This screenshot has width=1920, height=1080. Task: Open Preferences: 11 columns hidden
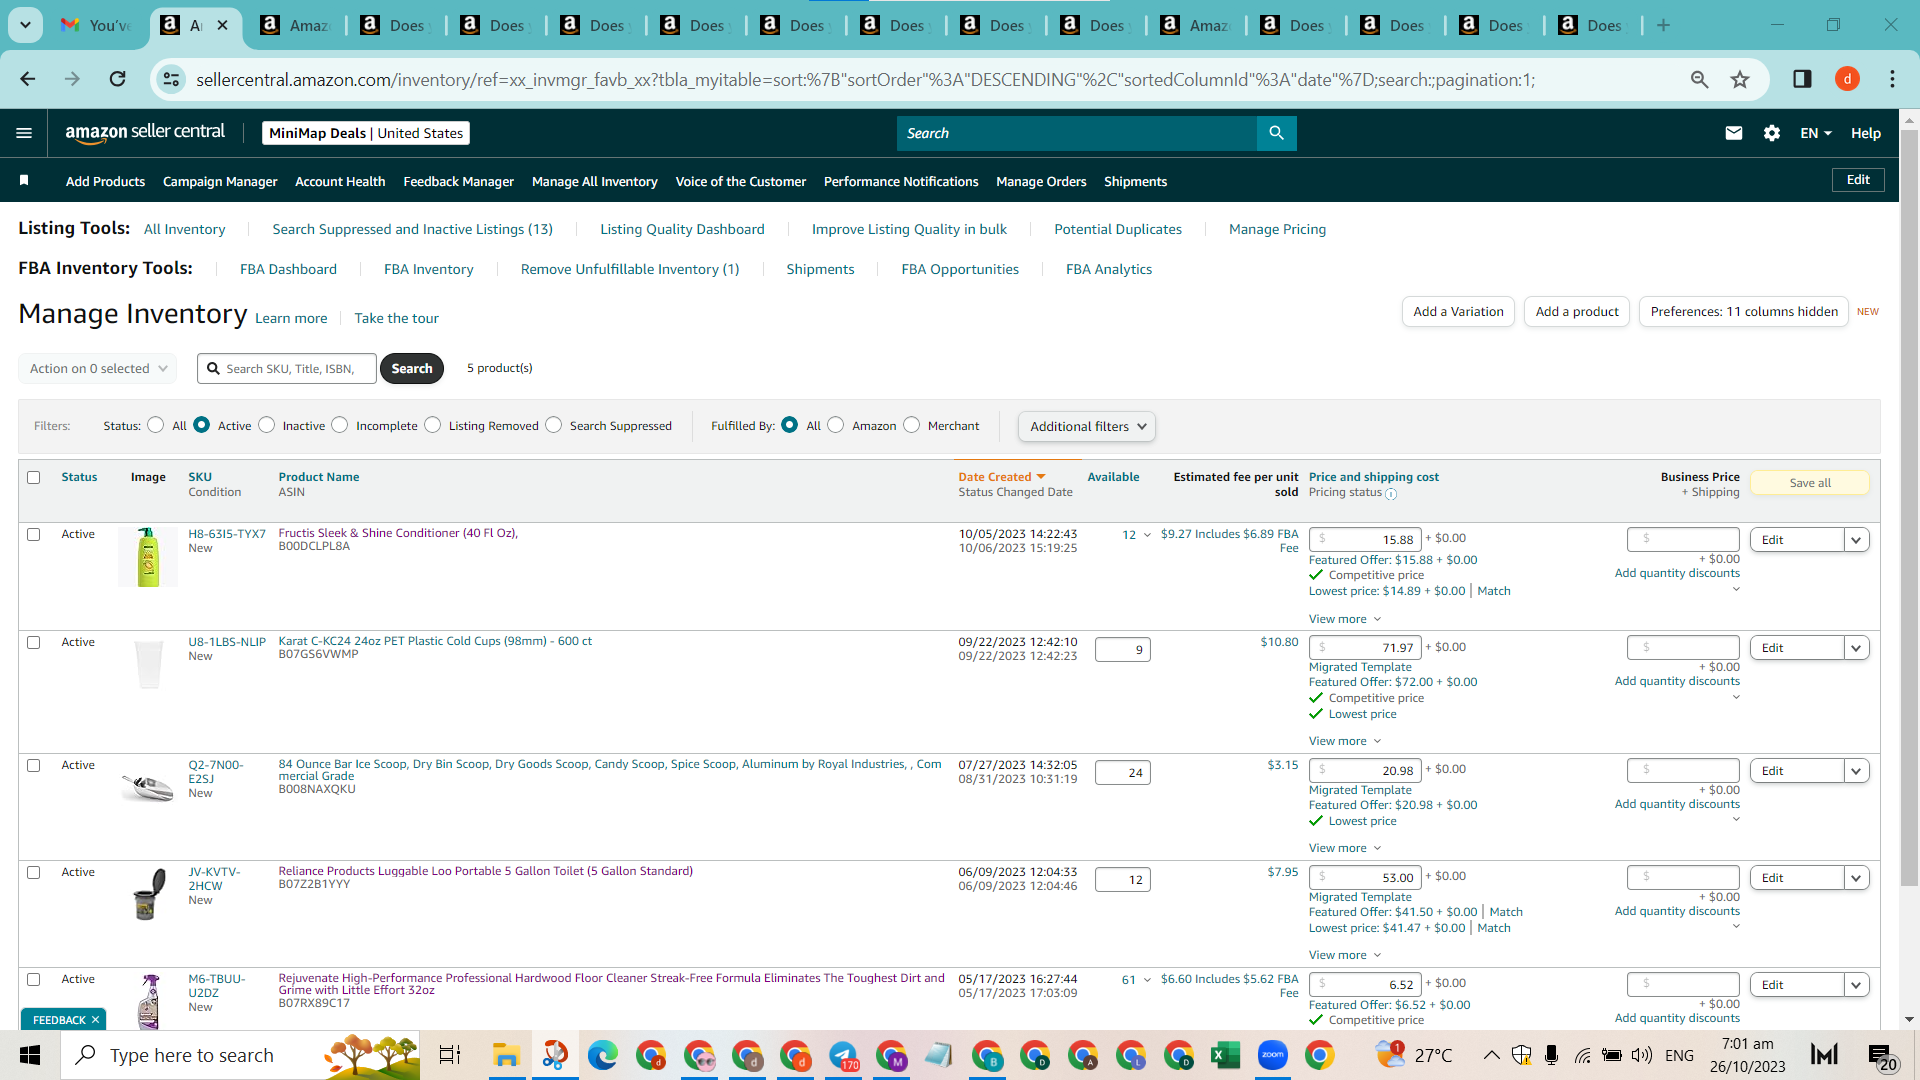pos(1744,312)
